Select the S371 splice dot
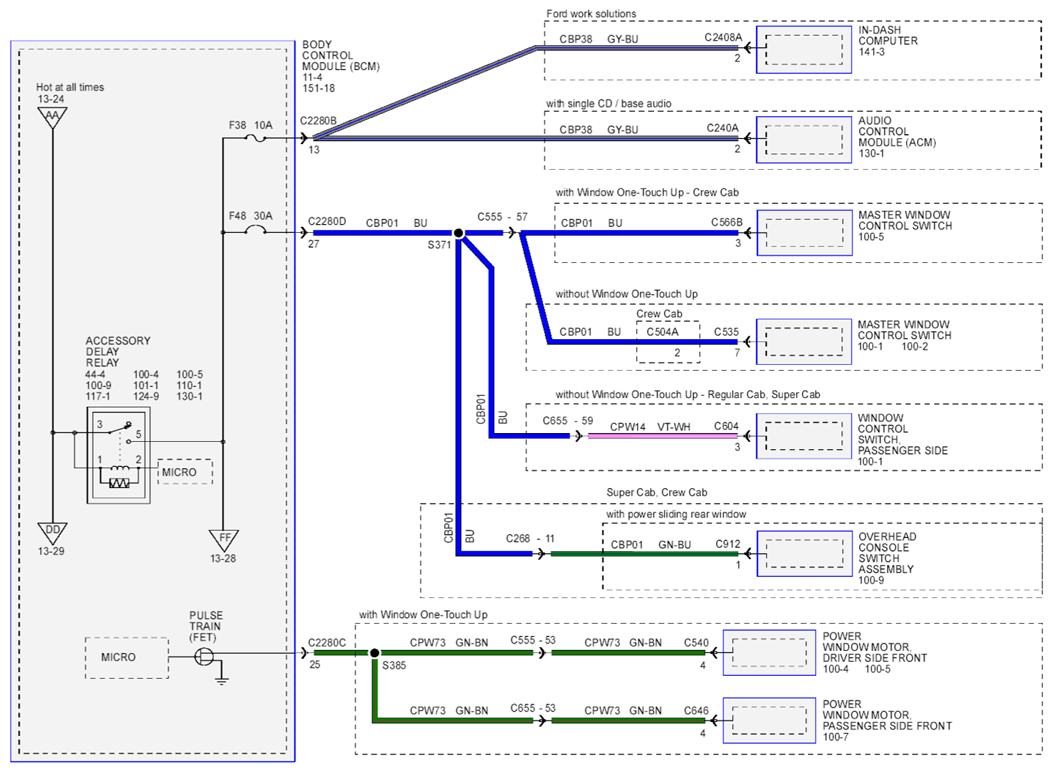 459,233
